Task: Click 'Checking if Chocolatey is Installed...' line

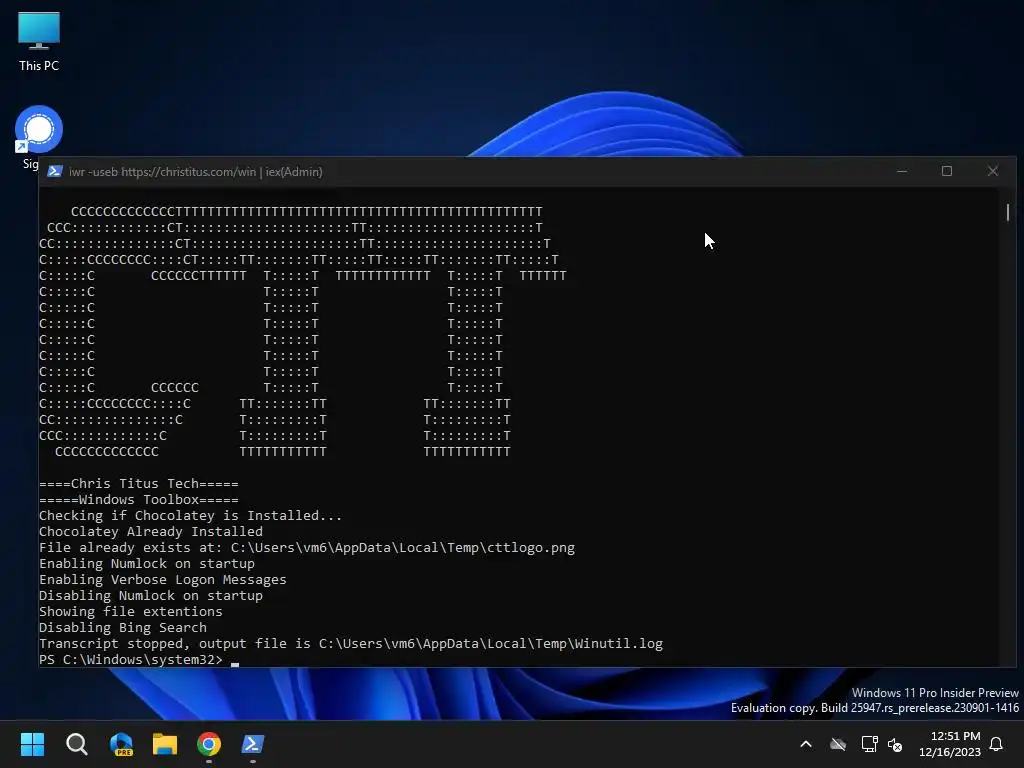Action: pyautogui.click(x=190, y=516)
